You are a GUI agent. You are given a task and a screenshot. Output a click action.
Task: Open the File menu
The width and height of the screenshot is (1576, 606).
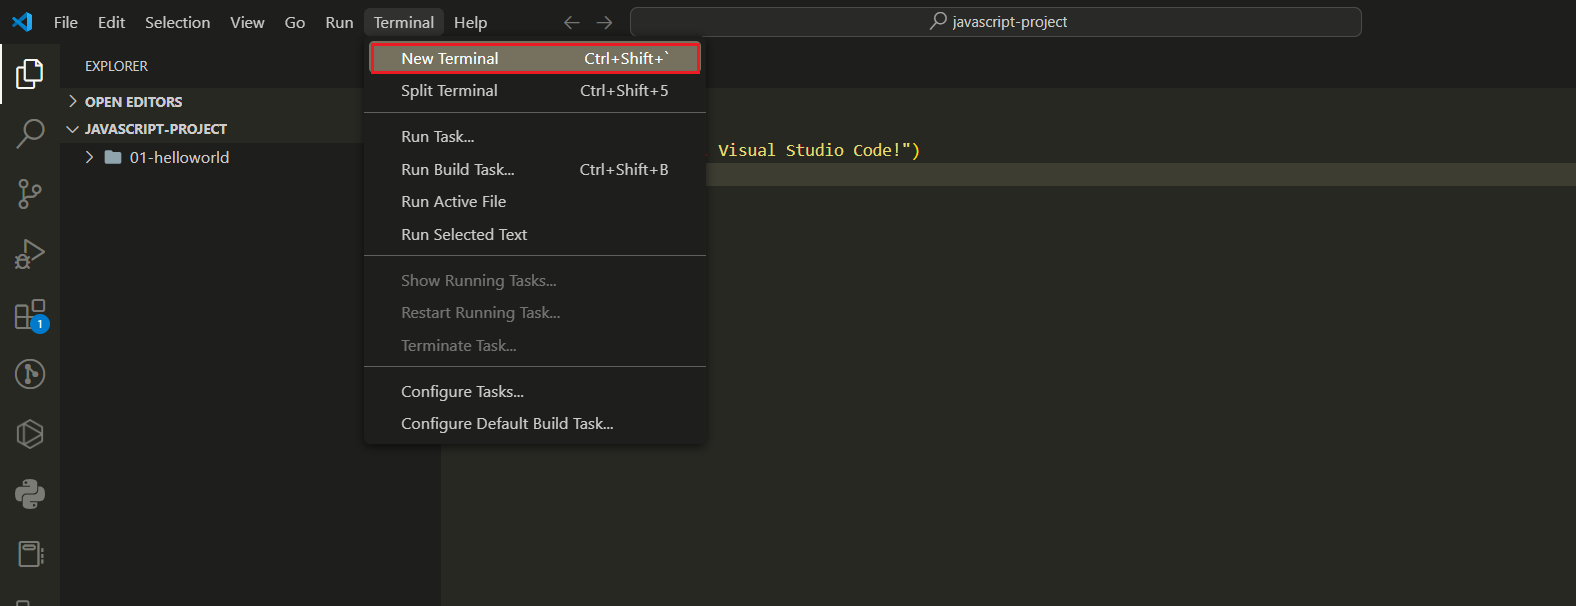click(66, 22)
